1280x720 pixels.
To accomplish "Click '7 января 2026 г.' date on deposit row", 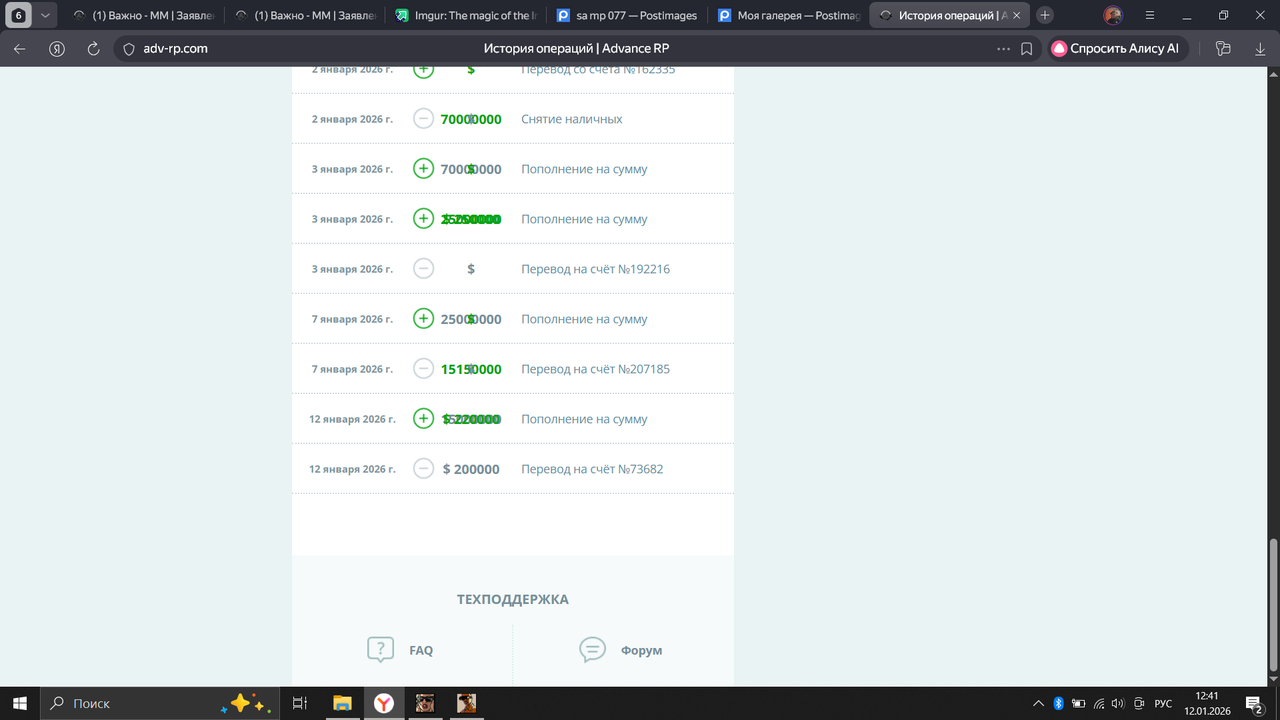I will 352,319.
